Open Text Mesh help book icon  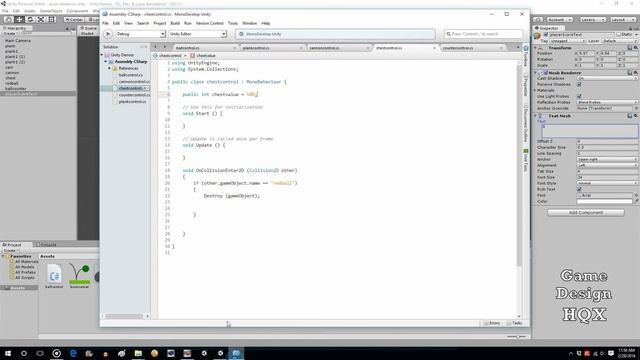tap(629, 116)
